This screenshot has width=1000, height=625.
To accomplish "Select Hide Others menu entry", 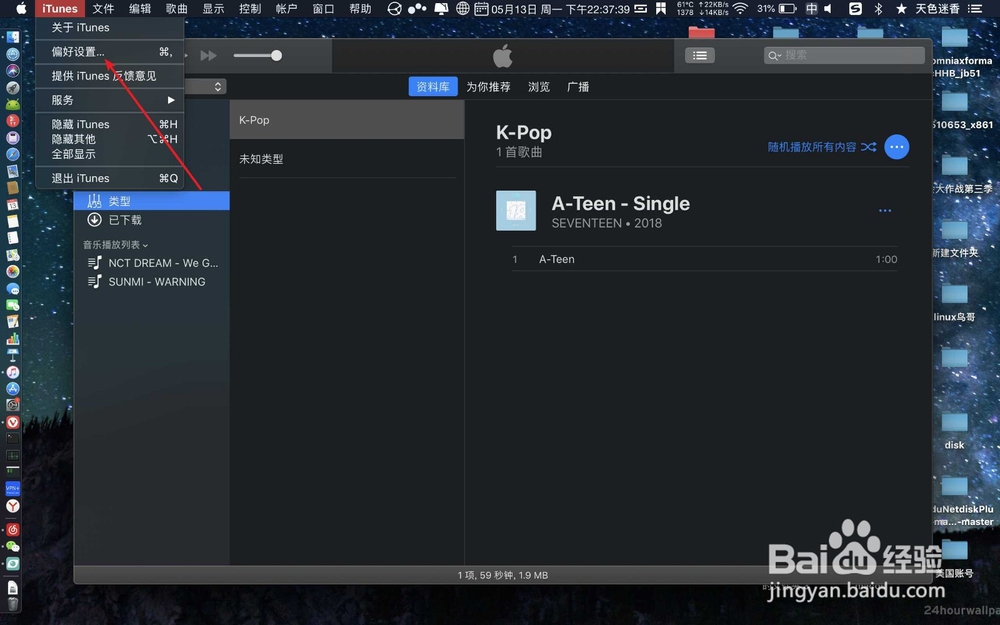I will [110, 139].
